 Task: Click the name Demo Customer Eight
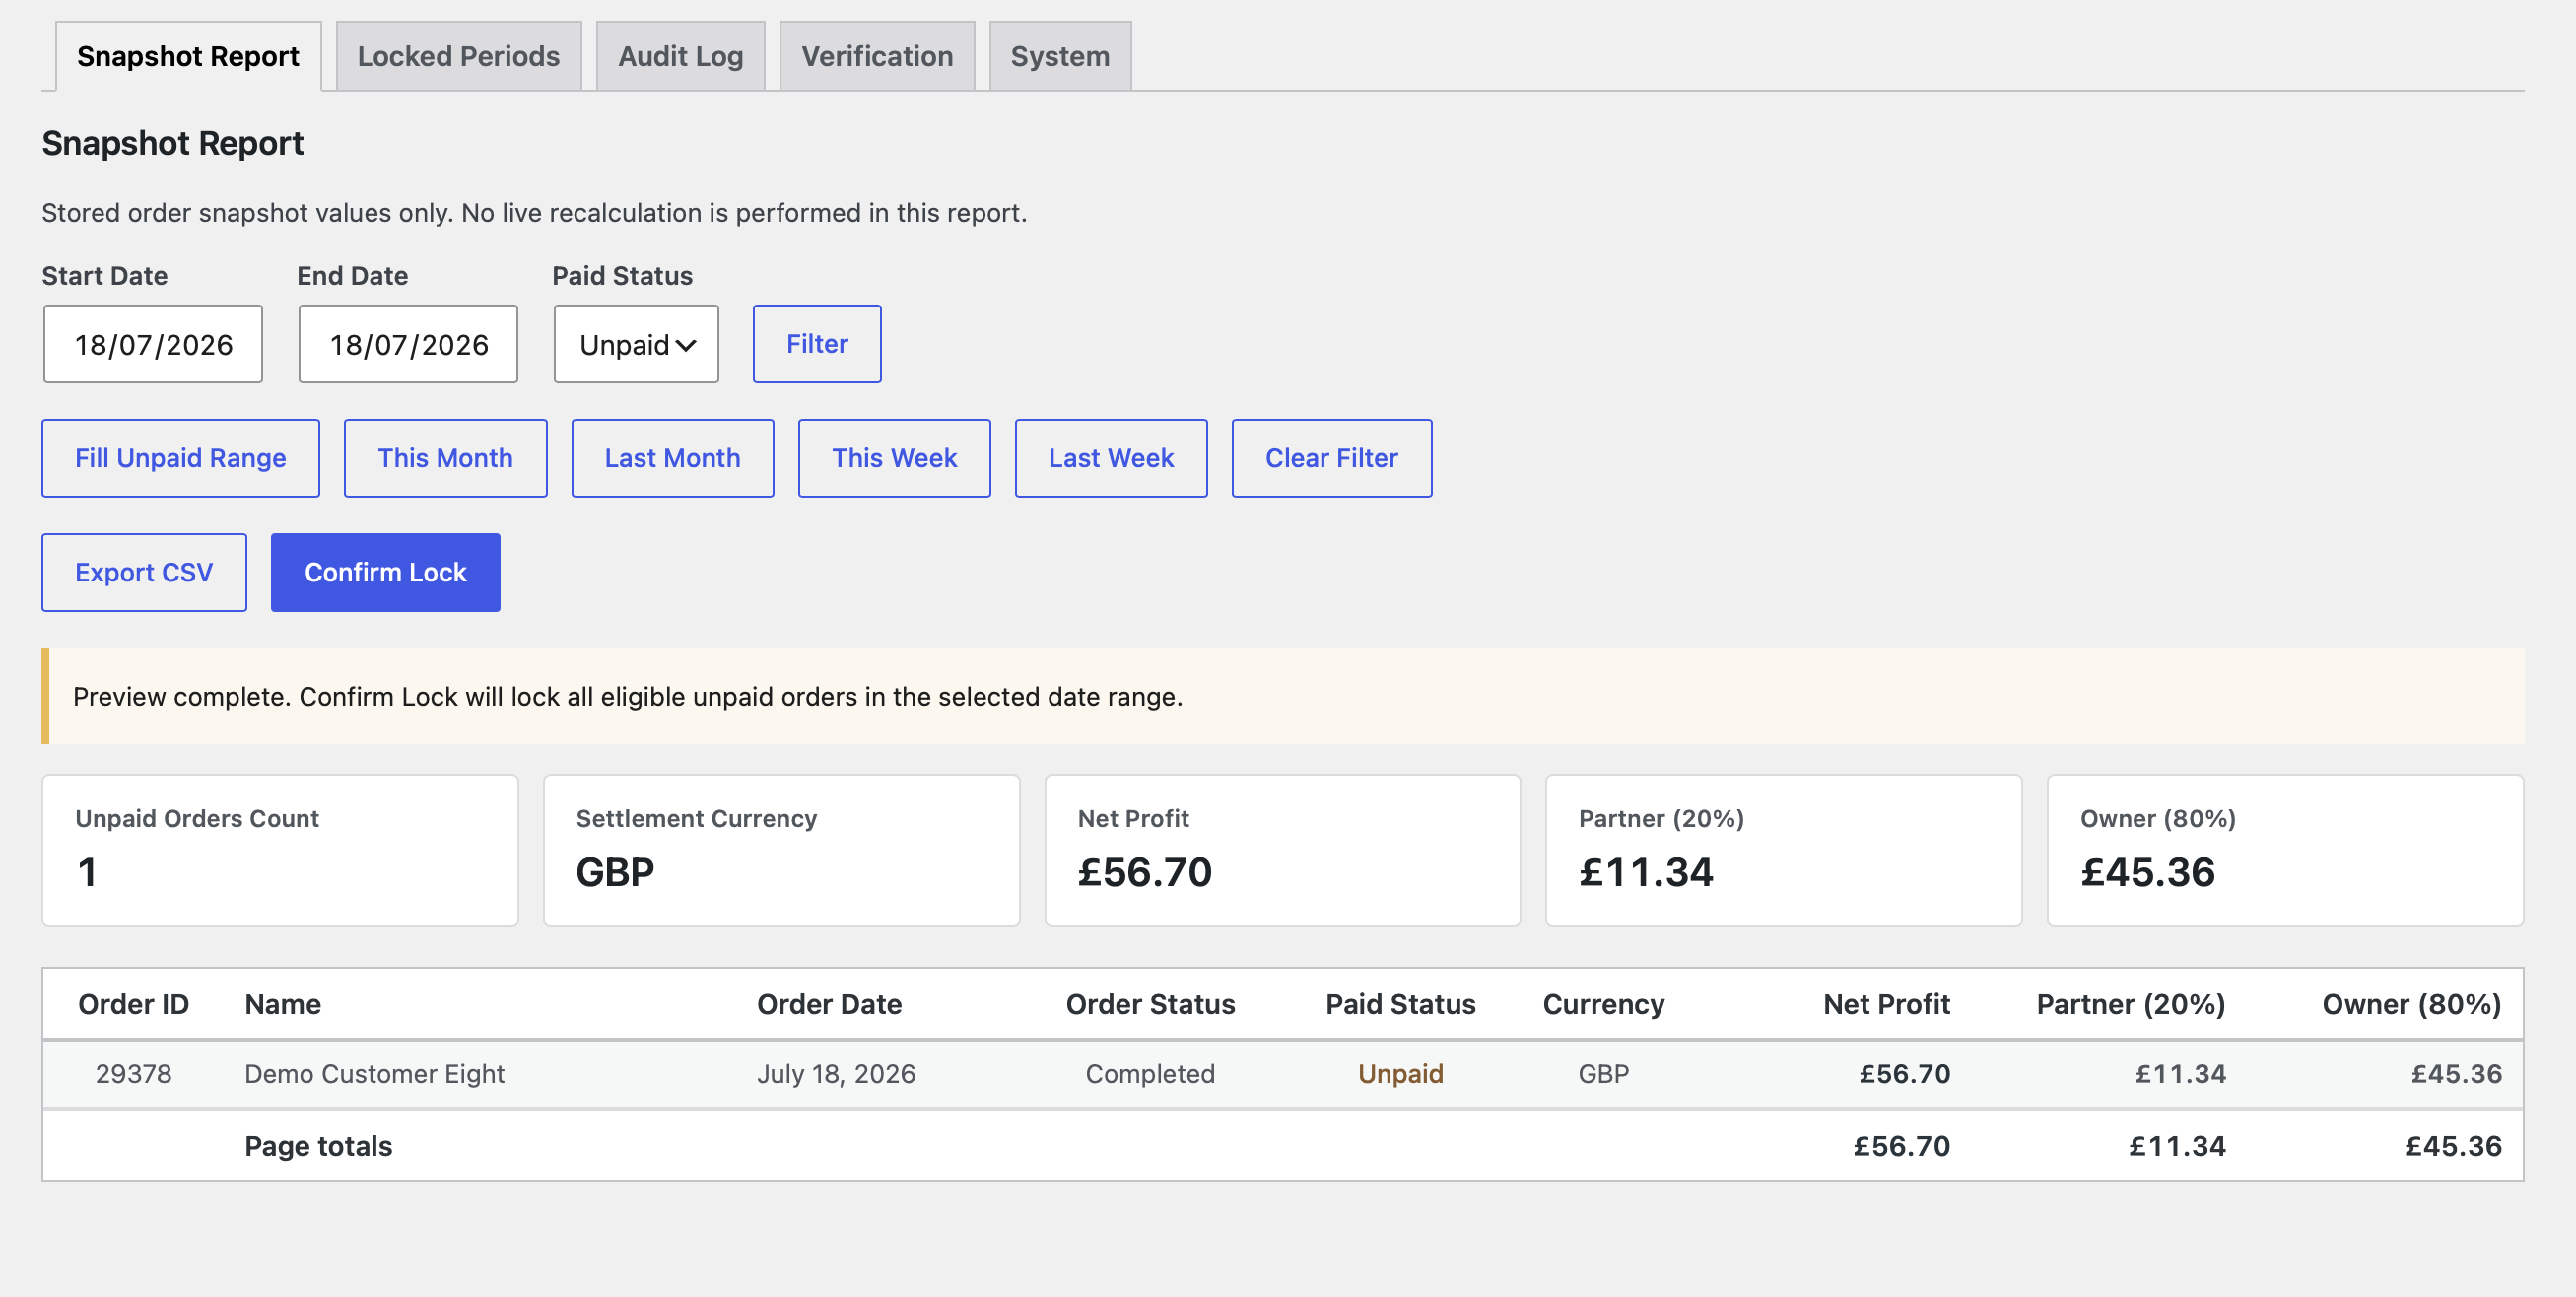[375, 1074]
